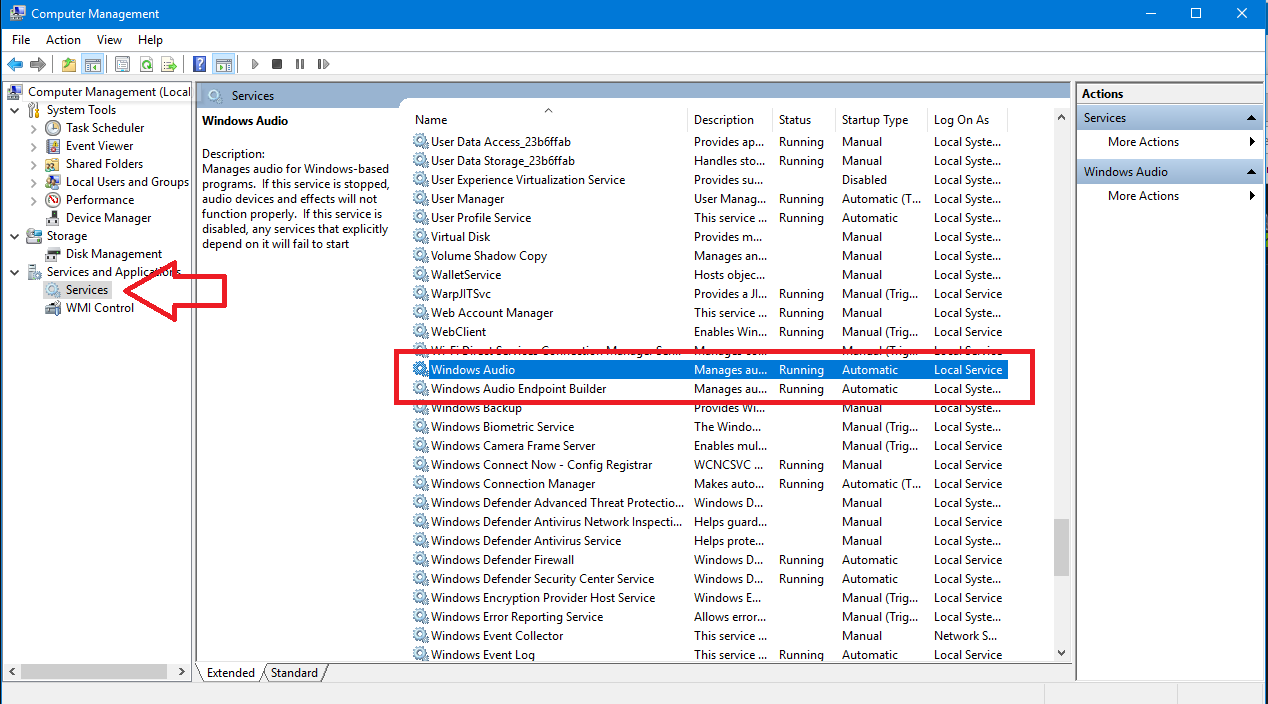Click the scroll down arrow of services list
Viewport: 1268px width, 704px height.
tap(1061, 653)
